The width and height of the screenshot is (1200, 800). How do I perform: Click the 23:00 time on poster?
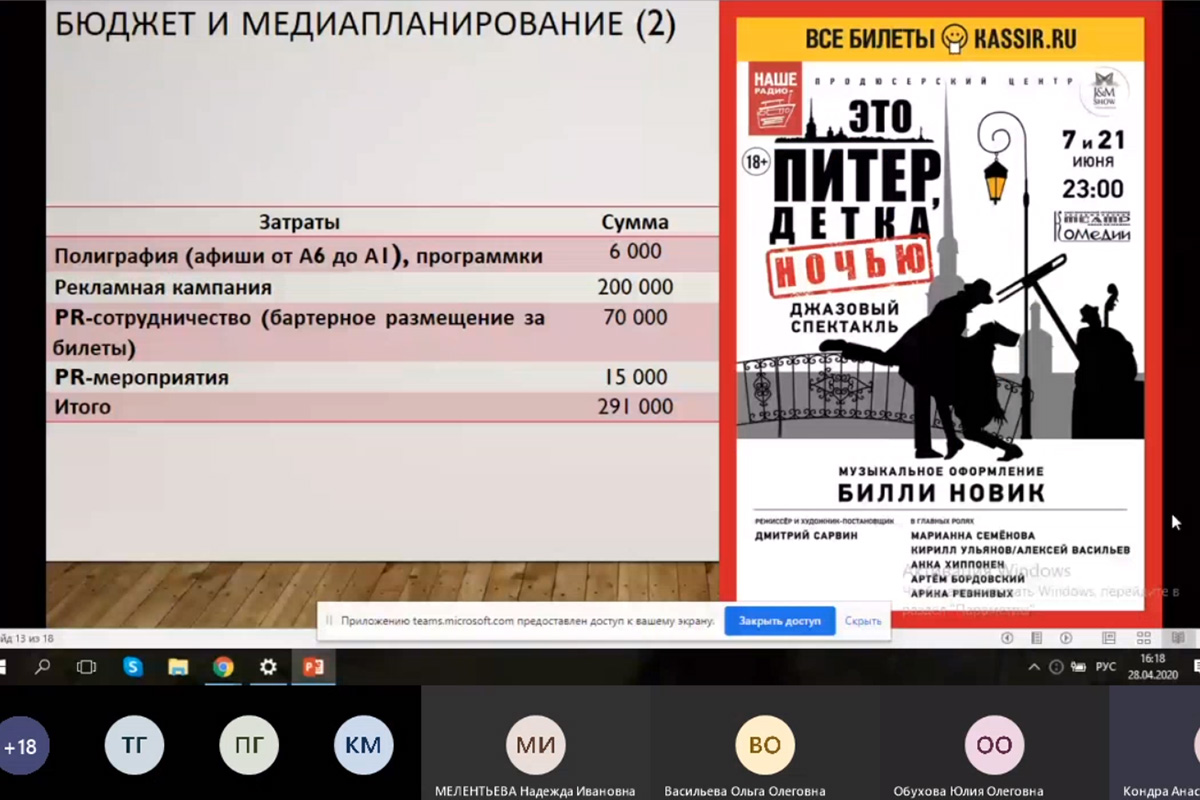pos(1092,189)
